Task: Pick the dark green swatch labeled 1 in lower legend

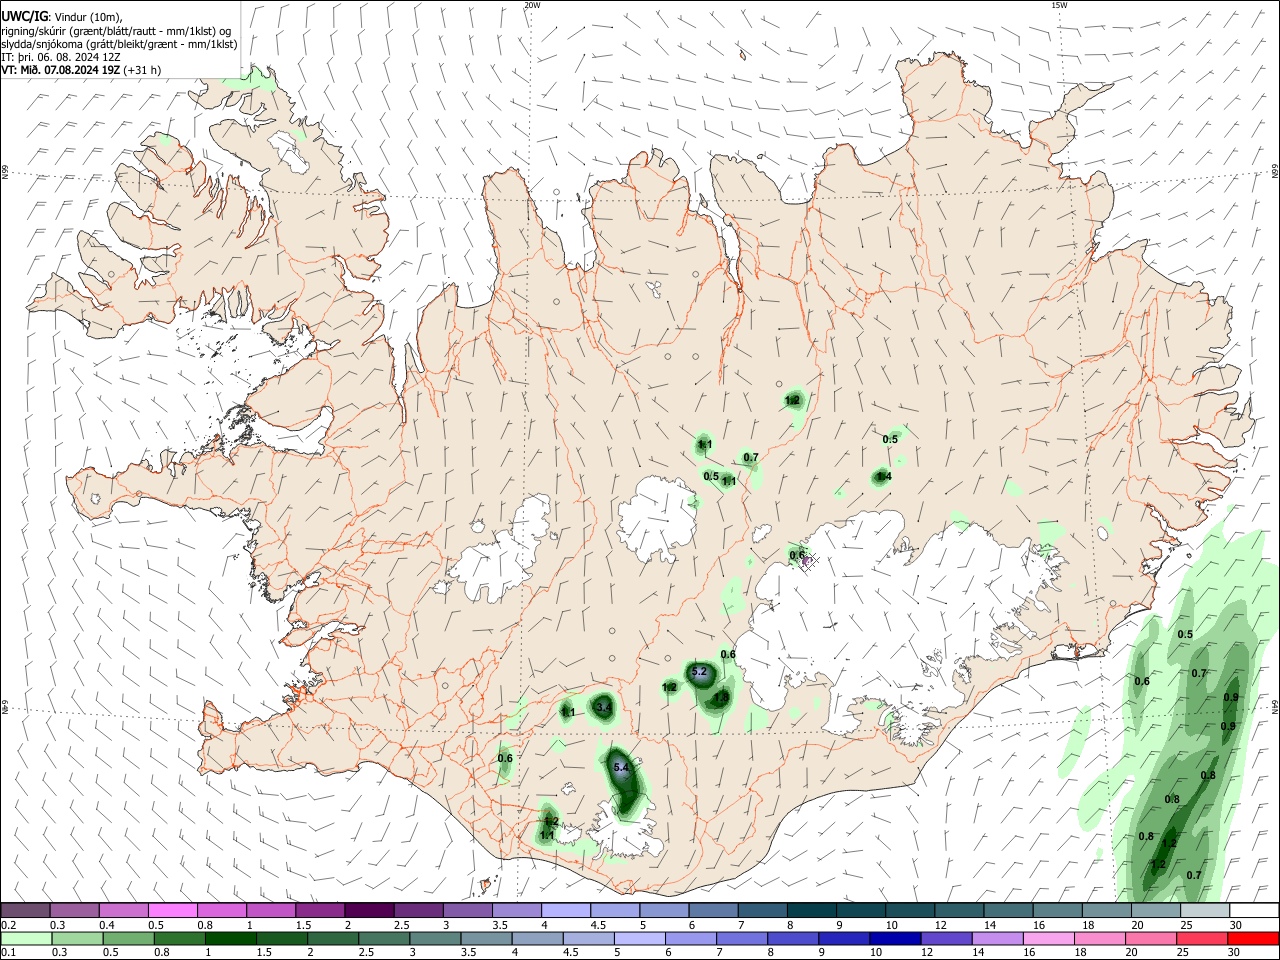Action: tap(229, 938)
